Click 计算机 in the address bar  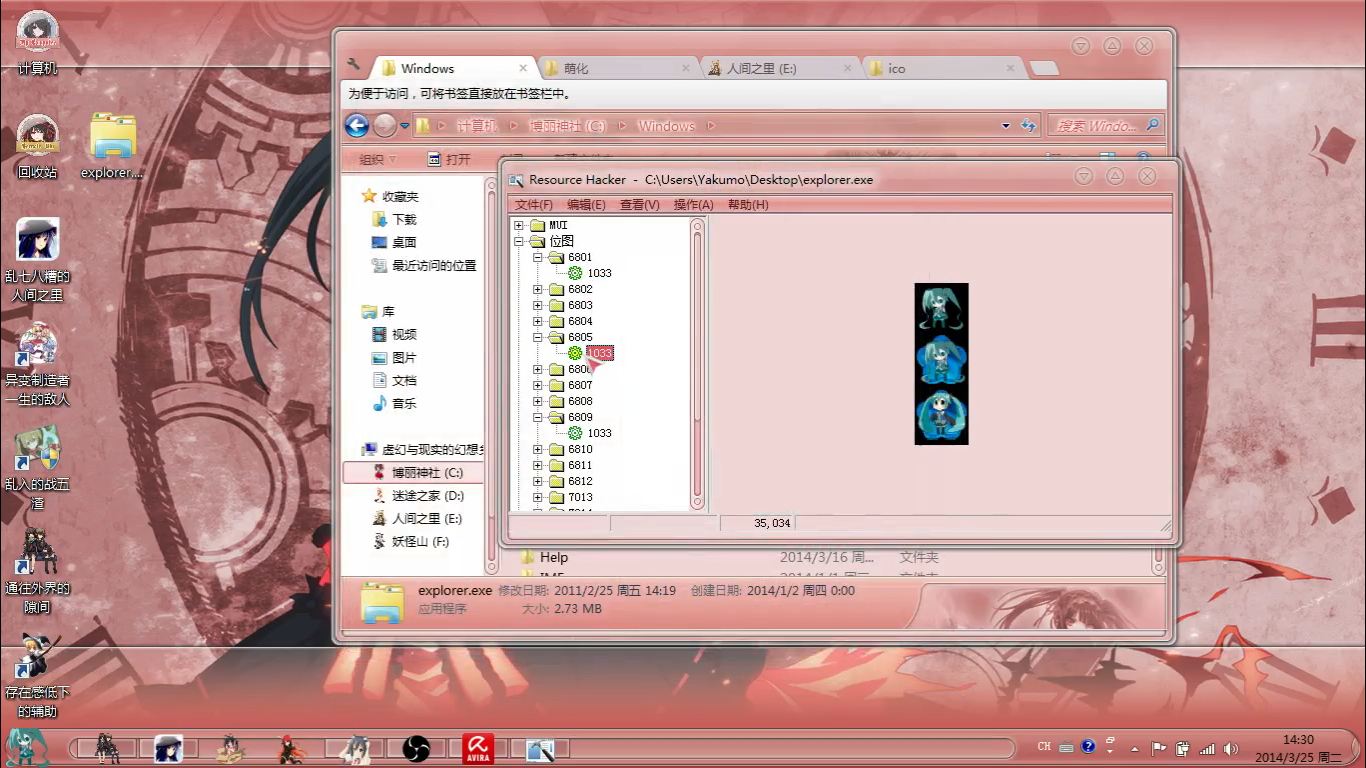tap(476, 126)
